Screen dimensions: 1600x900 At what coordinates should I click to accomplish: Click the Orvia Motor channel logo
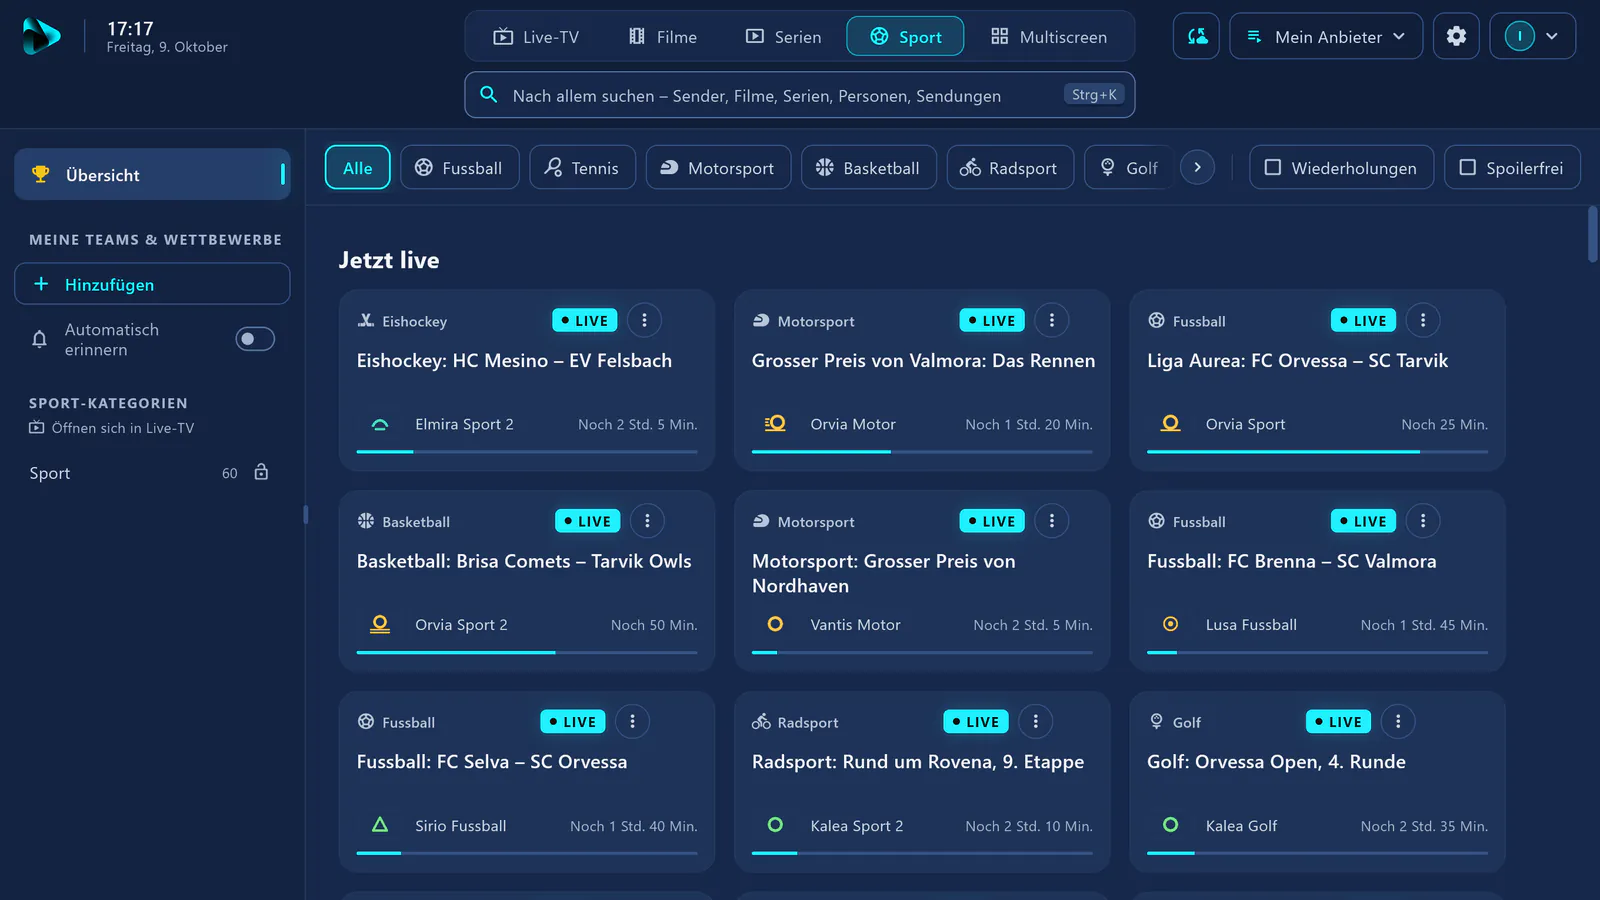(x=775, y=424)
